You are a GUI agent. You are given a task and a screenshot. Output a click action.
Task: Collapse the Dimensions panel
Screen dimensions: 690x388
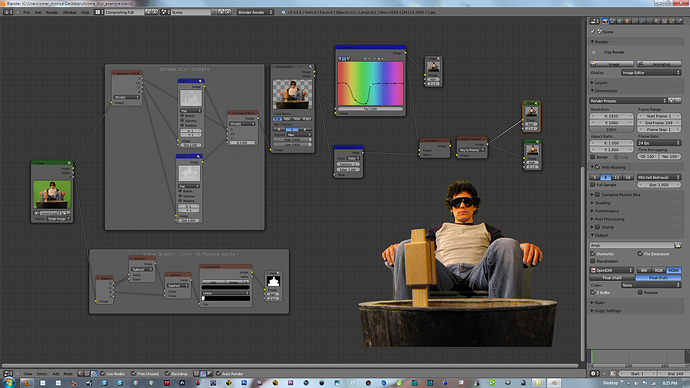pos(606,91)
